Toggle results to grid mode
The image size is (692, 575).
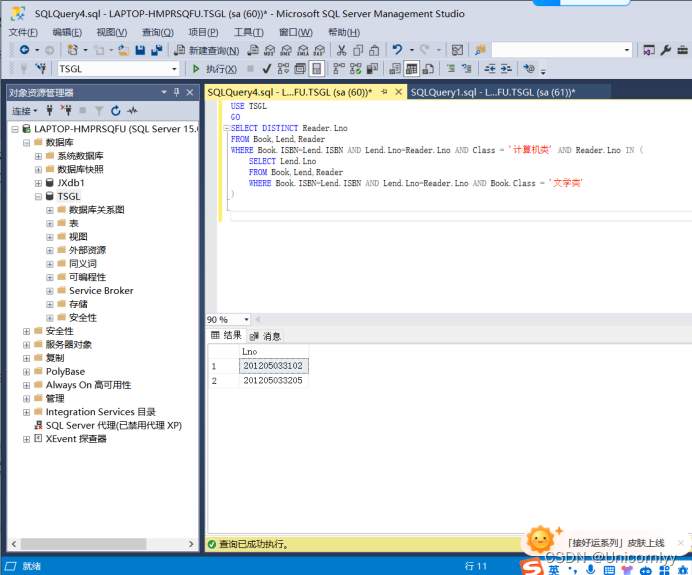(x=411, y=69)
